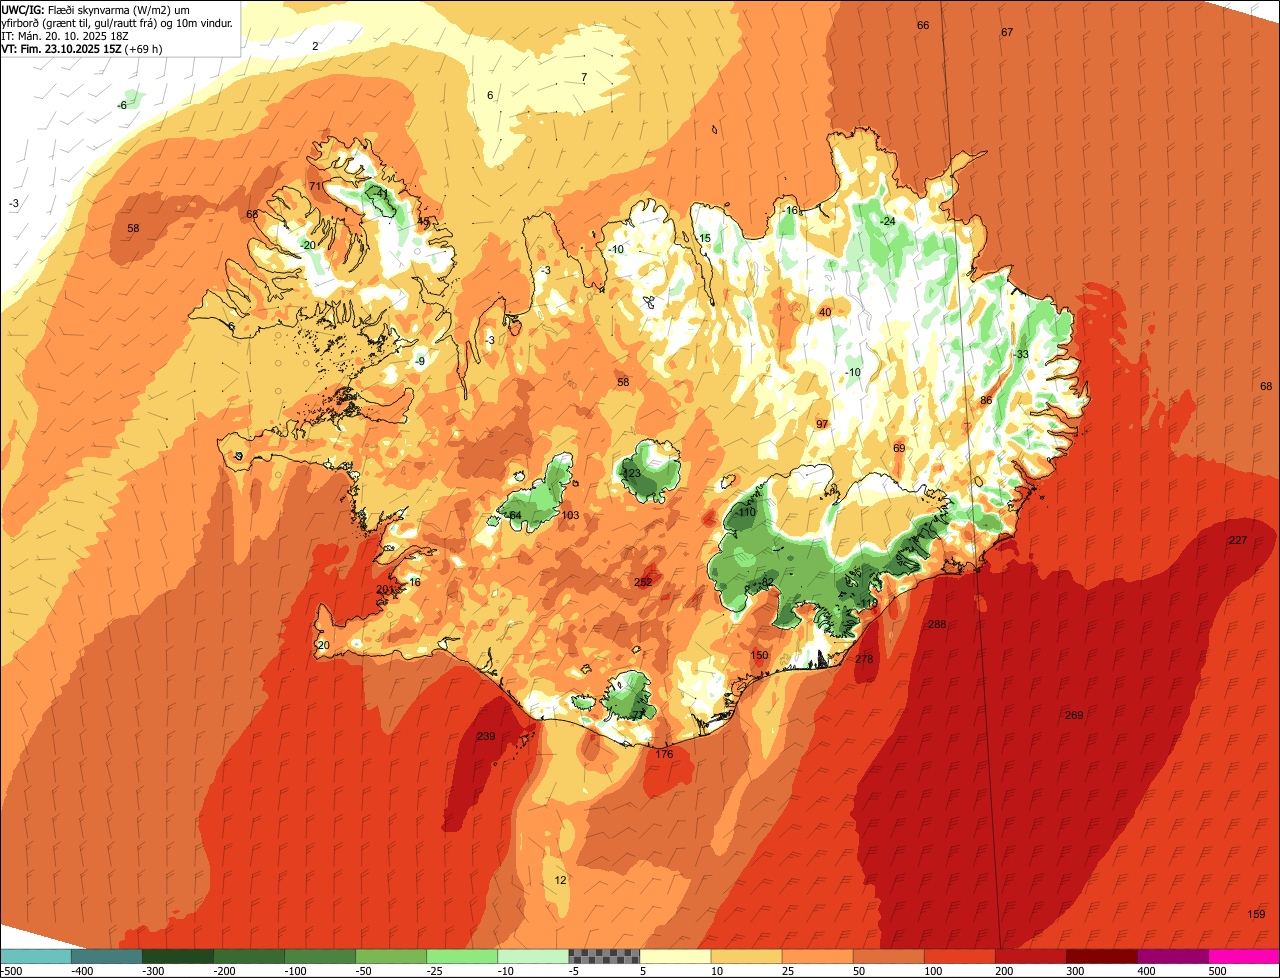Click the map value 103

pos(571,515)
